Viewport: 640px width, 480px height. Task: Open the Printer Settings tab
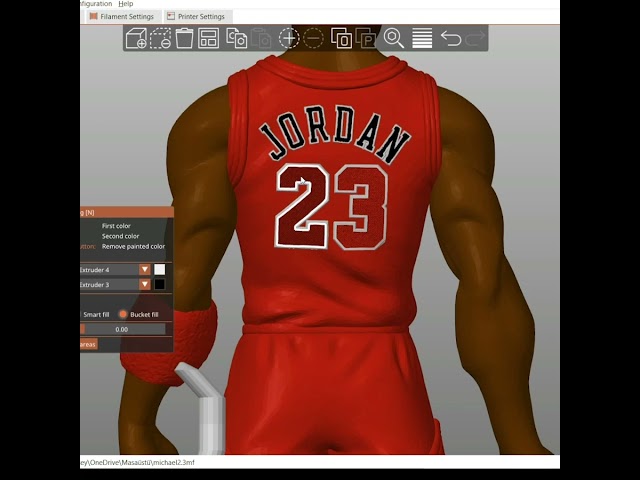coord(196,16)
